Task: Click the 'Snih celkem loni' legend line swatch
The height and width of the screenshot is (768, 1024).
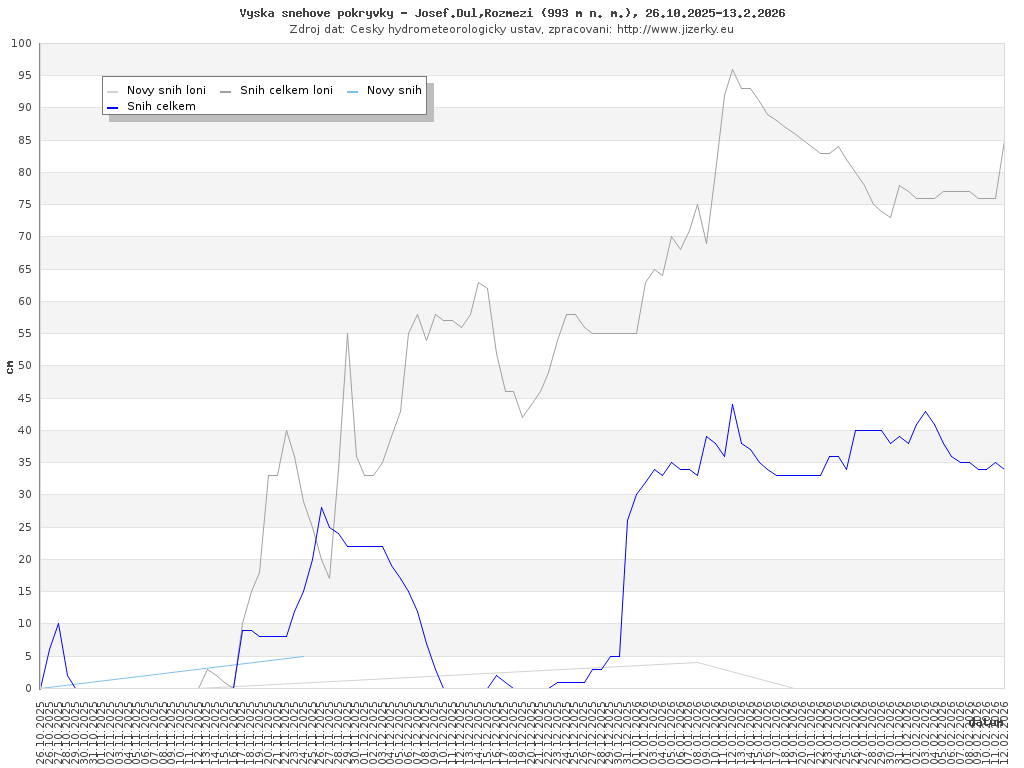Action: click(x=225, y=91)
